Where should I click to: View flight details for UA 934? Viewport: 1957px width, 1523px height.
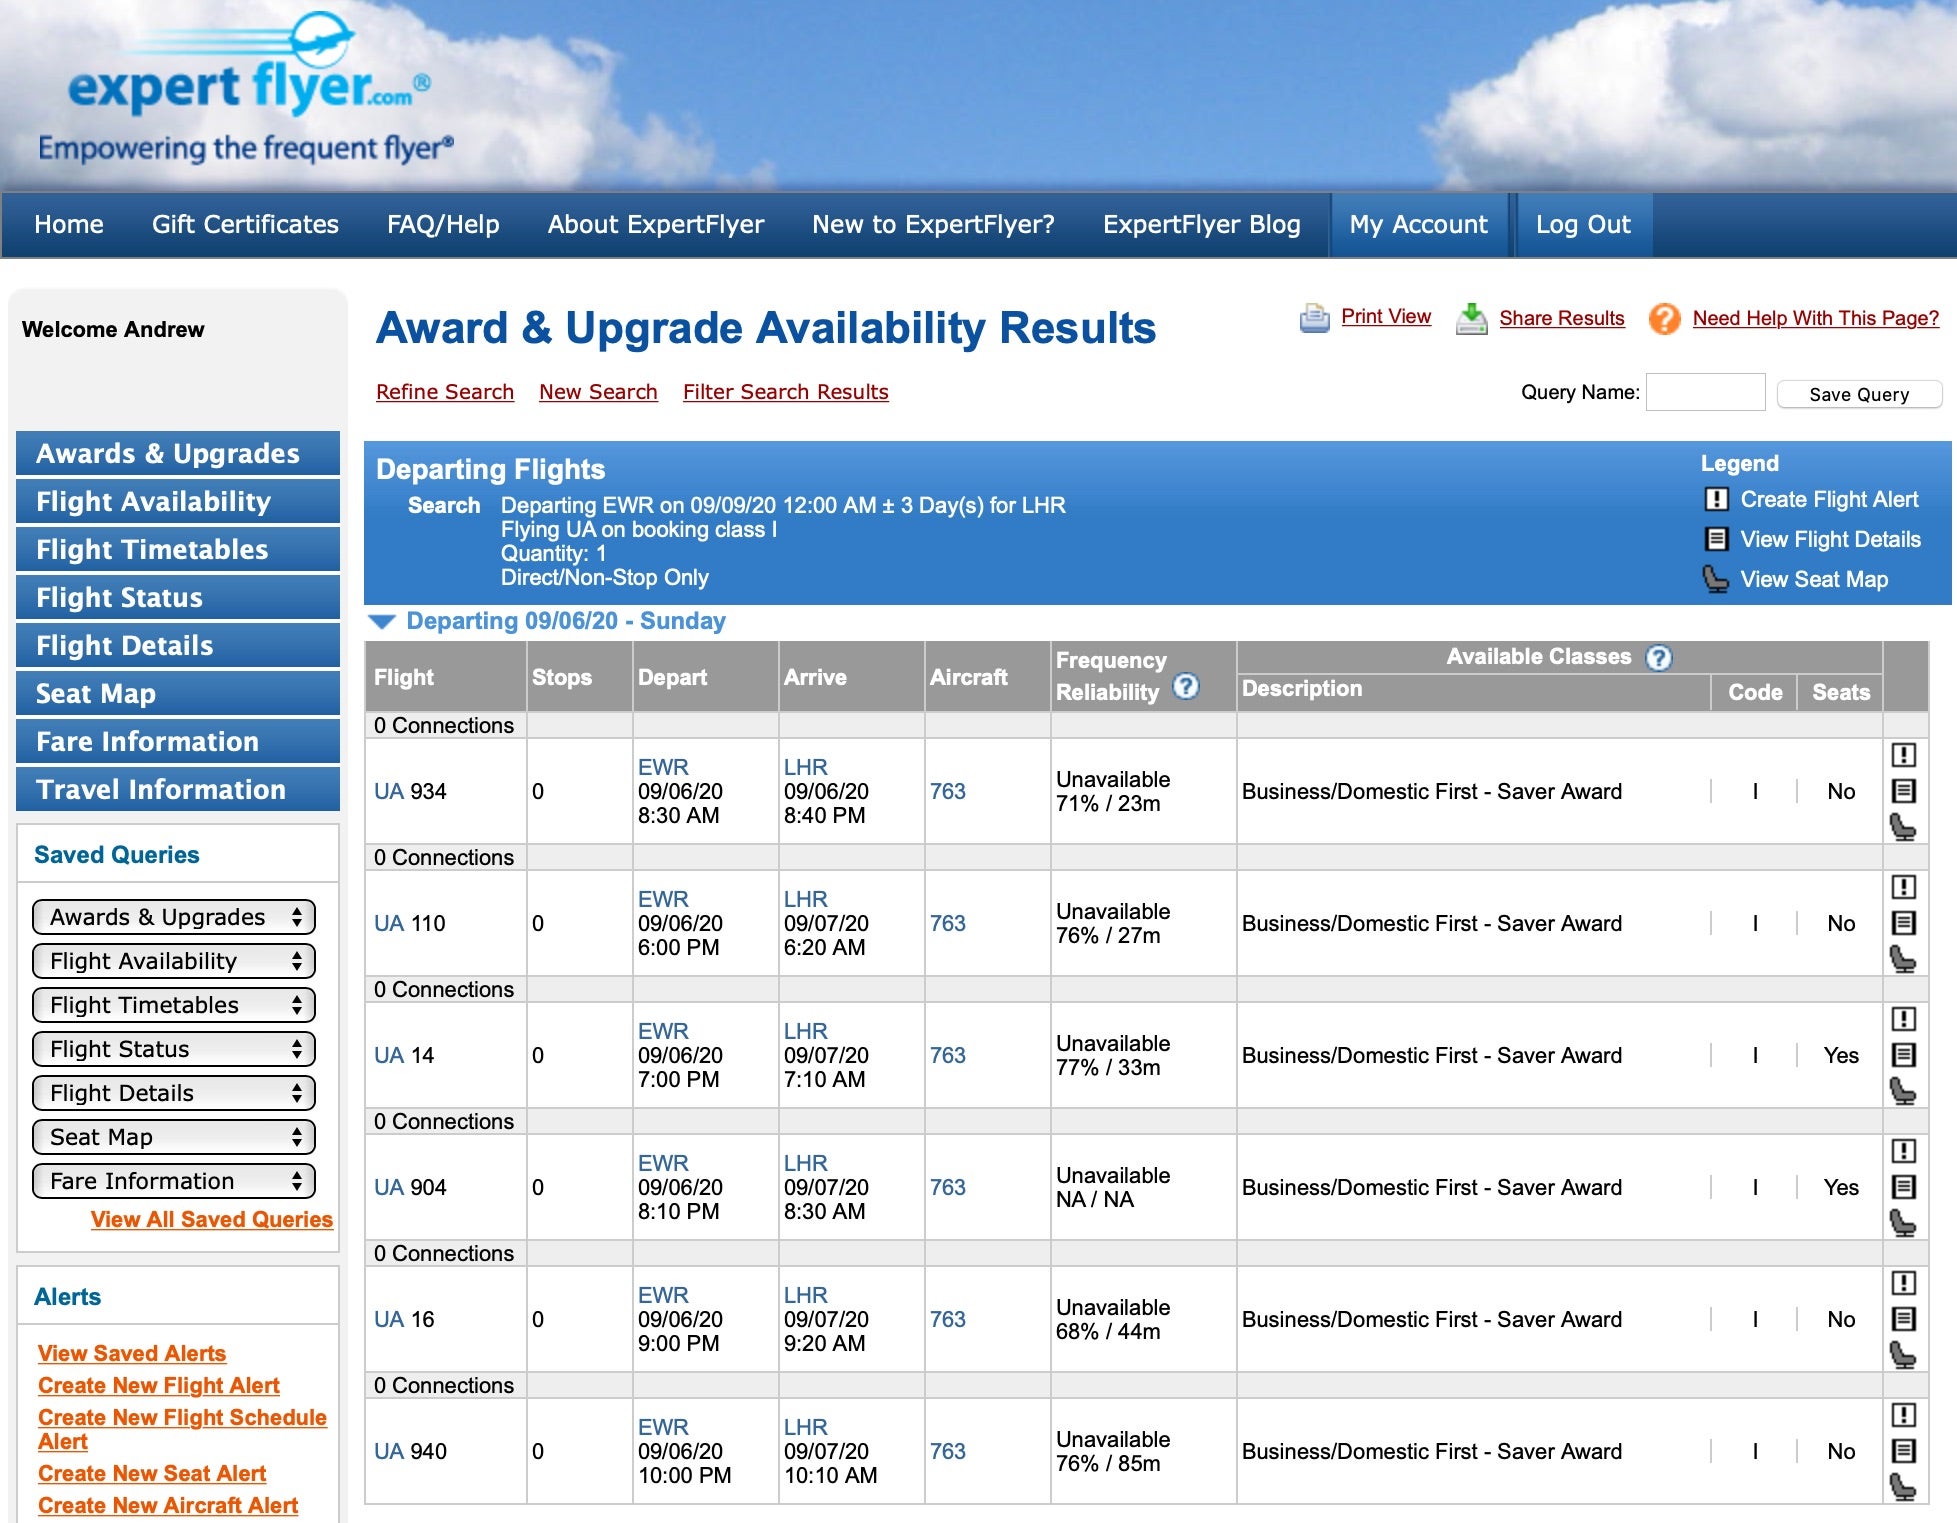(1903, 791)
